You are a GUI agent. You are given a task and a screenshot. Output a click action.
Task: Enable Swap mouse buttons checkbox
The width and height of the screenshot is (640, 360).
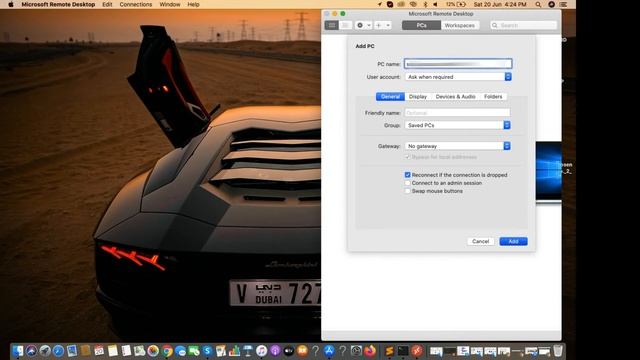[x=407, y=191]
